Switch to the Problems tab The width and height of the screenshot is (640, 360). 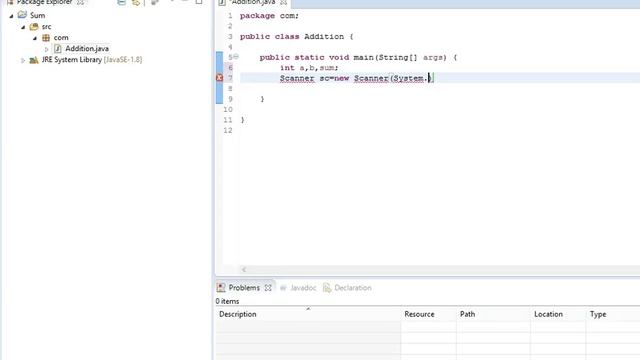(244, 288)
